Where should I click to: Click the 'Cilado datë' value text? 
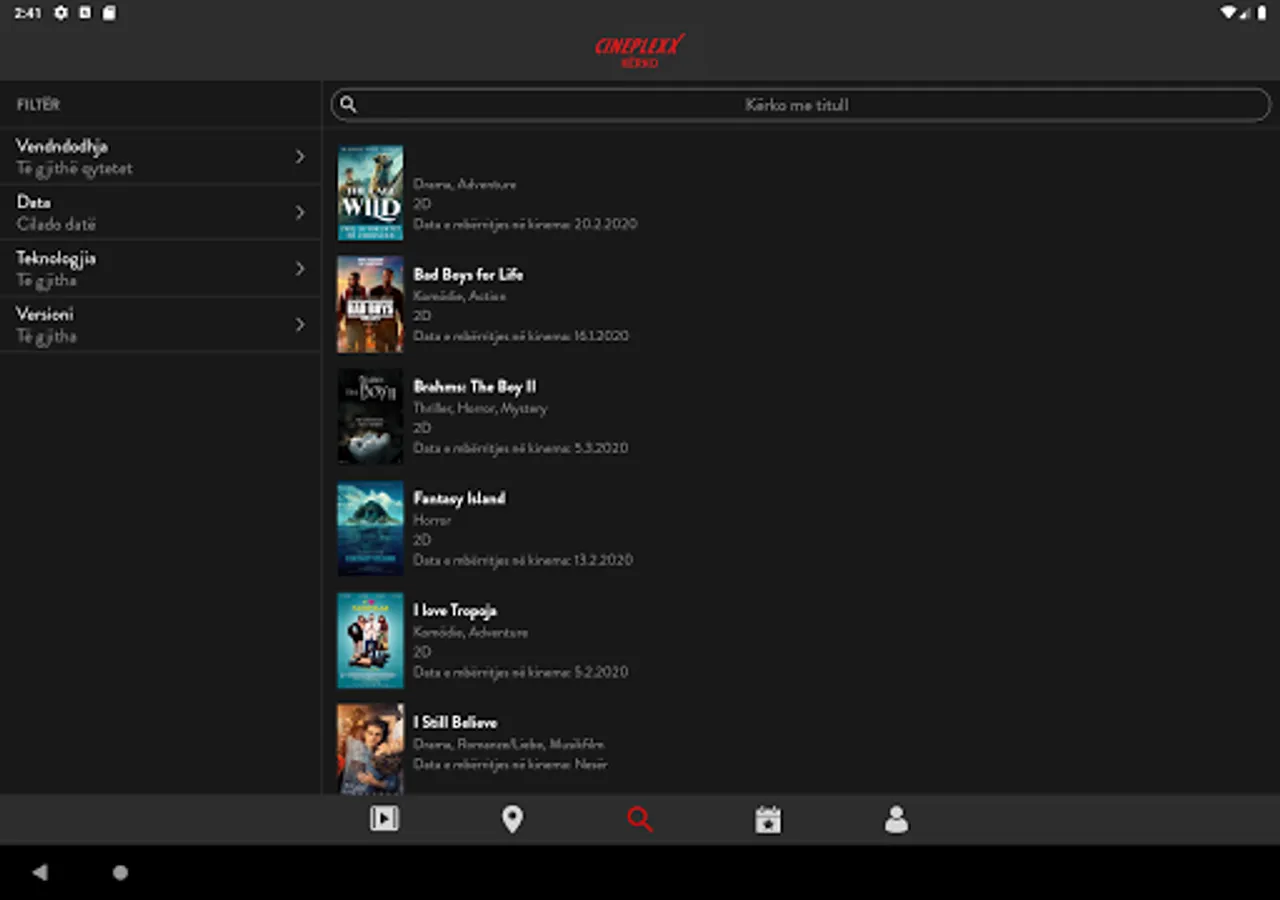[56, 224]
